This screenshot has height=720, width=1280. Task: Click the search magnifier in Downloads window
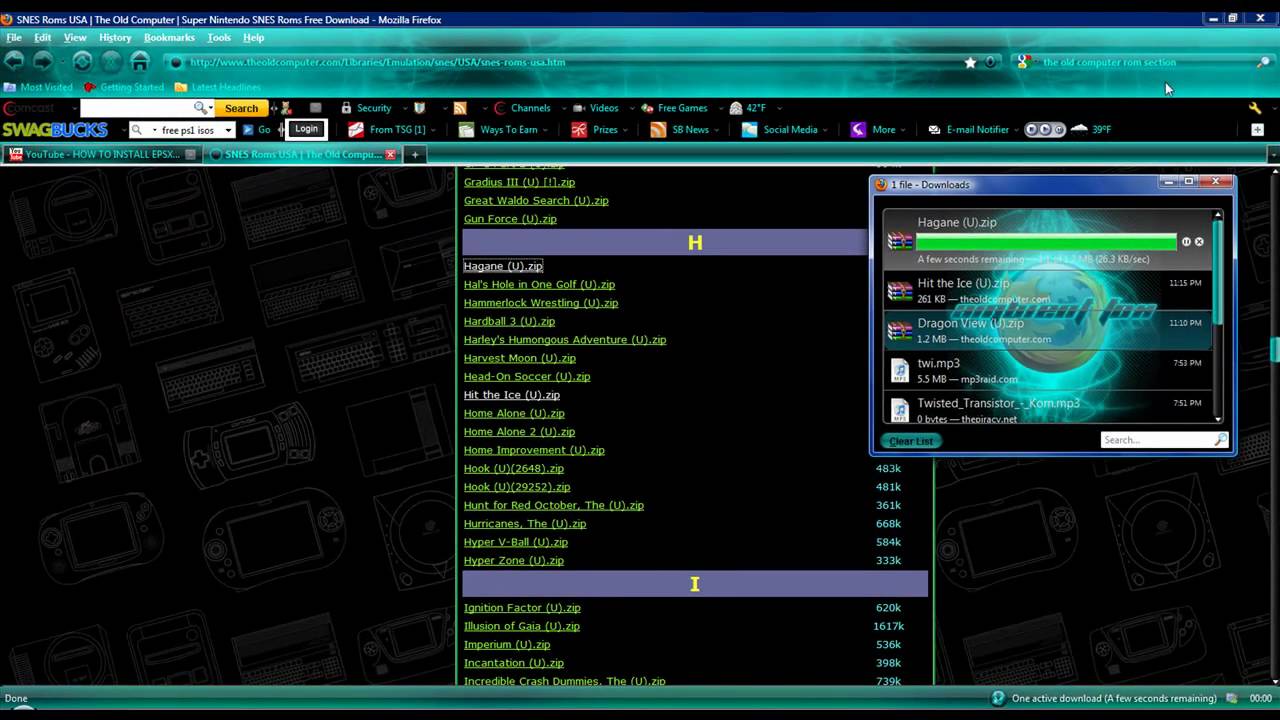(1220, 440)
